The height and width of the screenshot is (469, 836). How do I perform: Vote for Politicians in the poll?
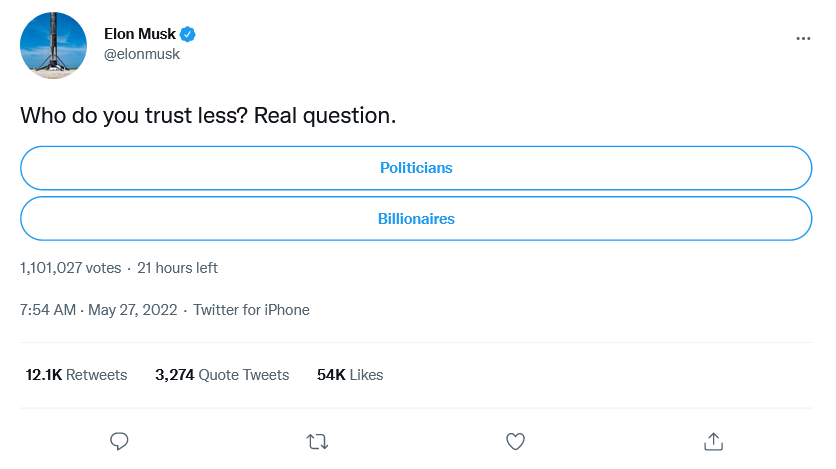[x=416, y=168]
